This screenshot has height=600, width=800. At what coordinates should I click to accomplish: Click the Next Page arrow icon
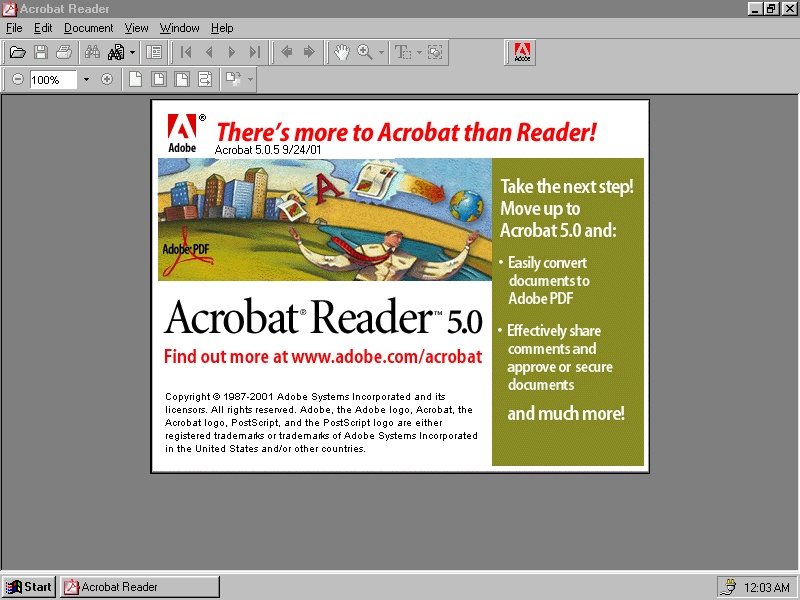click(x=232, y=52)
